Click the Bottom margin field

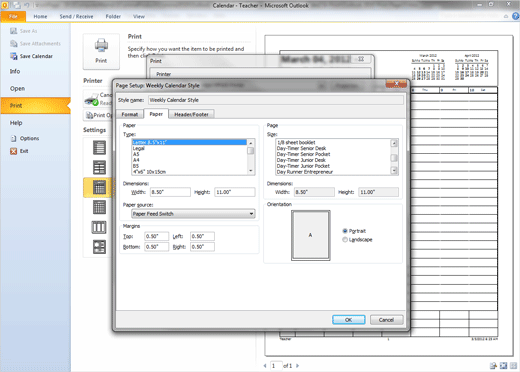[x=156, y=247]
